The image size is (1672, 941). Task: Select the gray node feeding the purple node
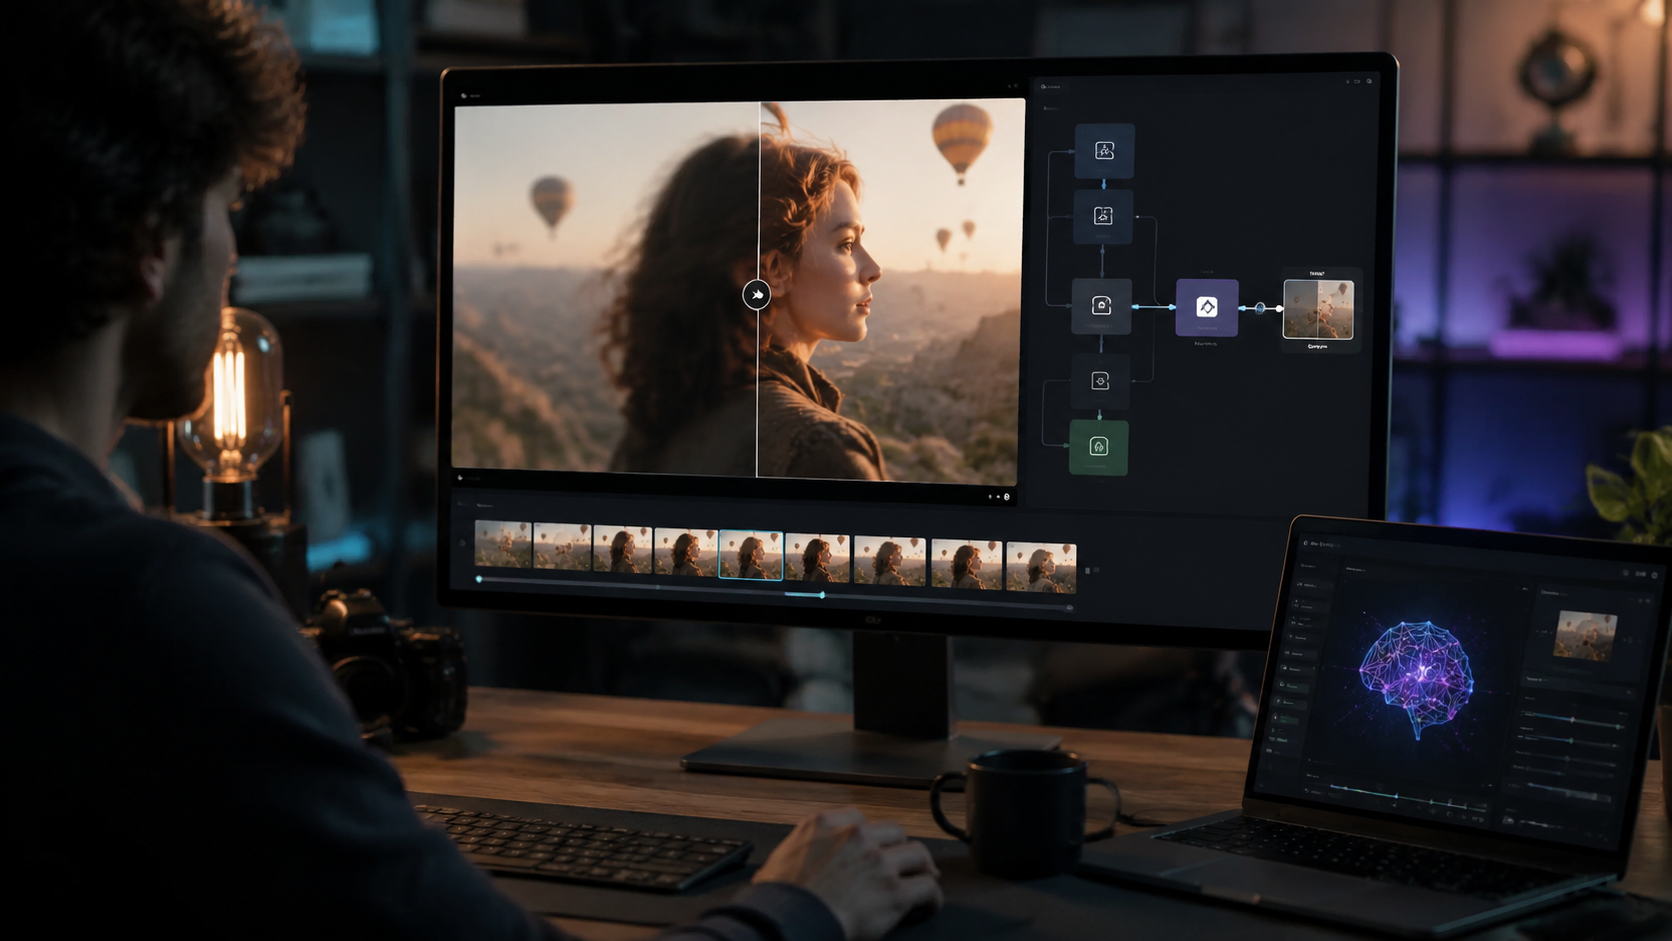click(1101, 306)
